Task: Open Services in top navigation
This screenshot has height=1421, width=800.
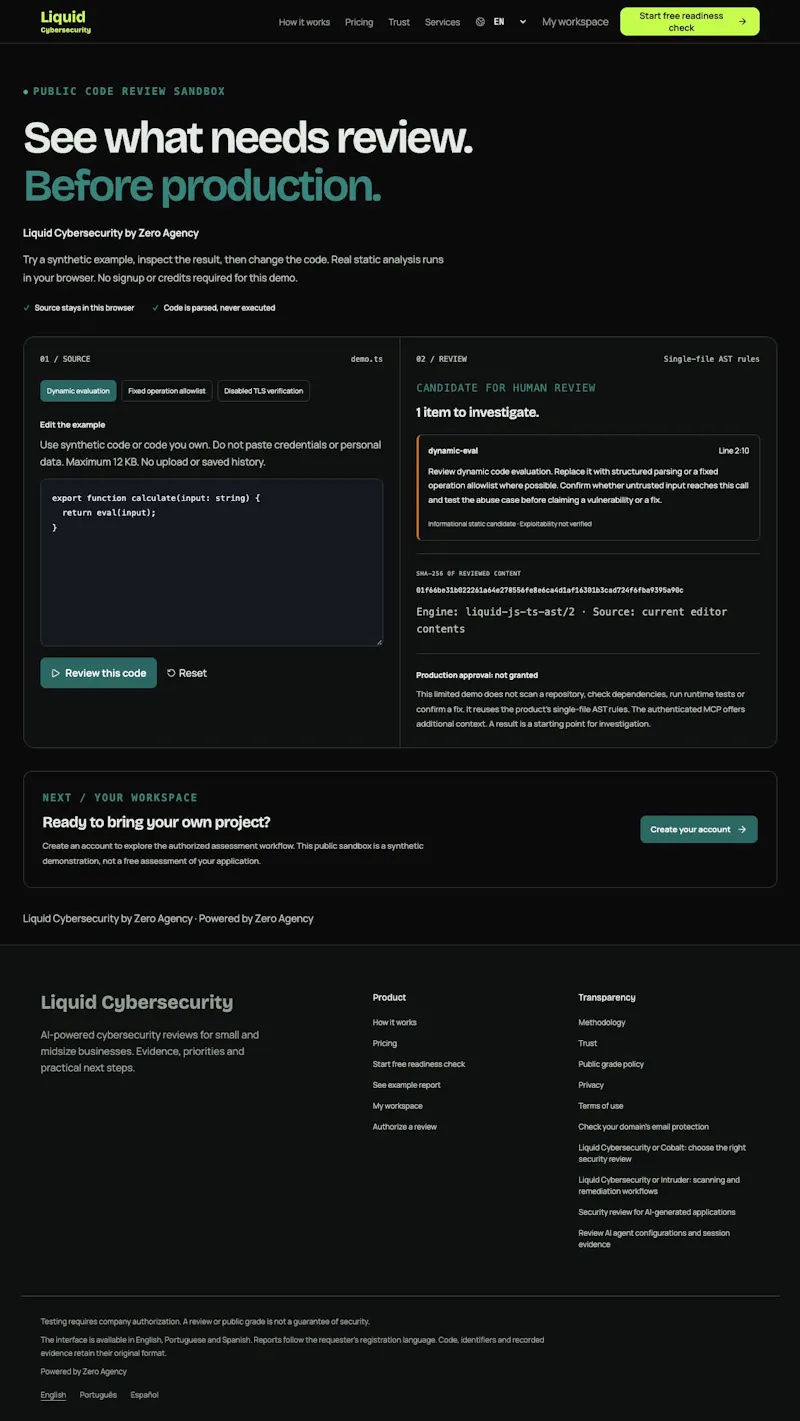Action: (x=442, y=22)
